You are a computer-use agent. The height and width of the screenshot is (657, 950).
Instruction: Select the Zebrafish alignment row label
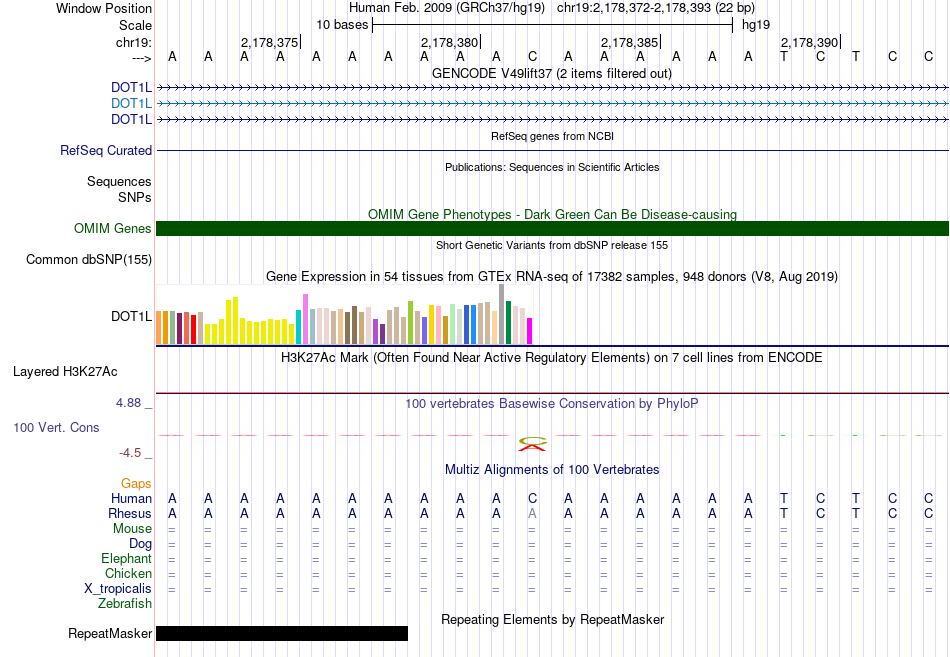tap(125, 604)
